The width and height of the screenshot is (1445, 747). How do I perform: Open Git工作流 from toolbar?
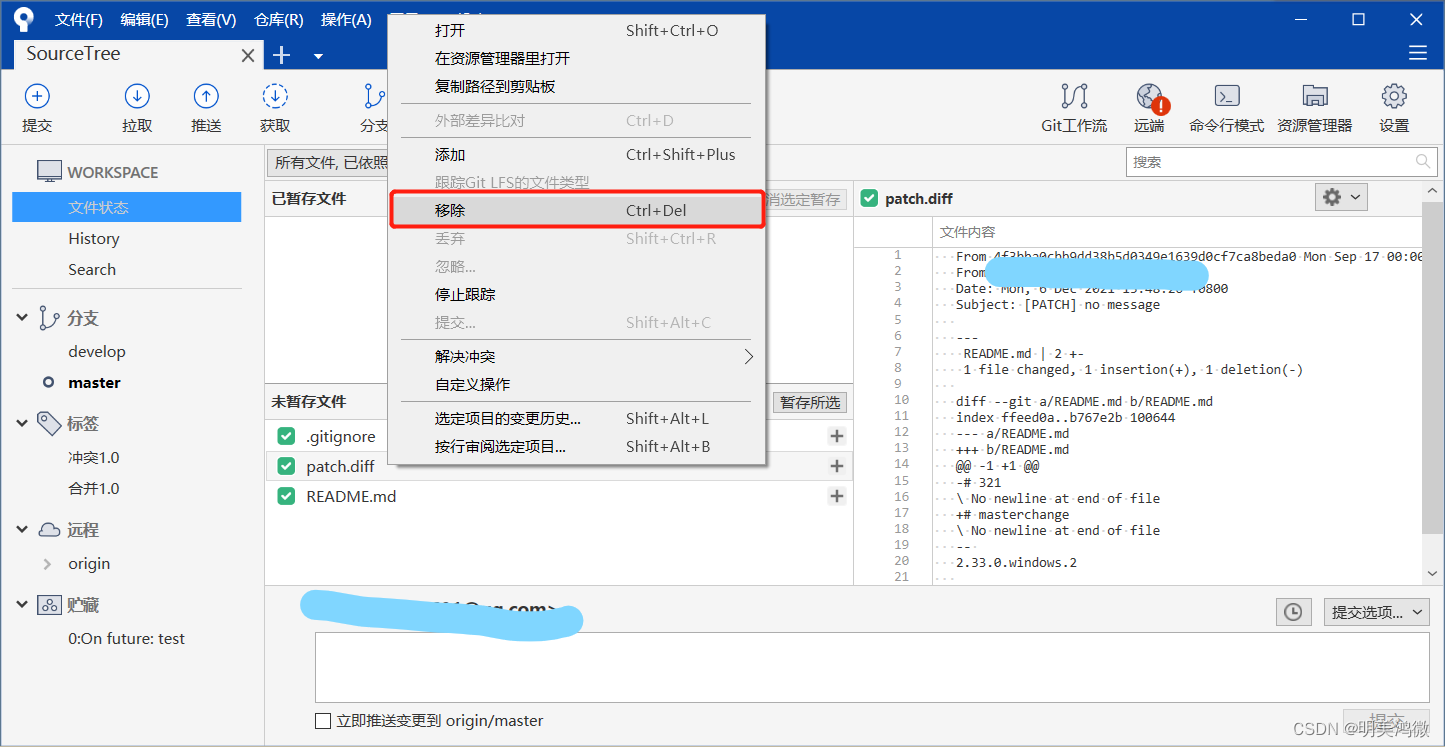click(x=1074, y=97)
